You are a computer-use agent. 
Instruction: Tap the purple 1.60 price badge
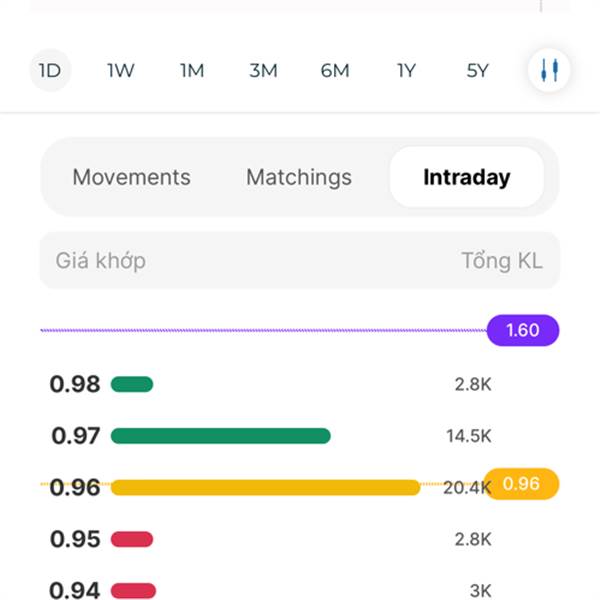click(x=523, y=330)
